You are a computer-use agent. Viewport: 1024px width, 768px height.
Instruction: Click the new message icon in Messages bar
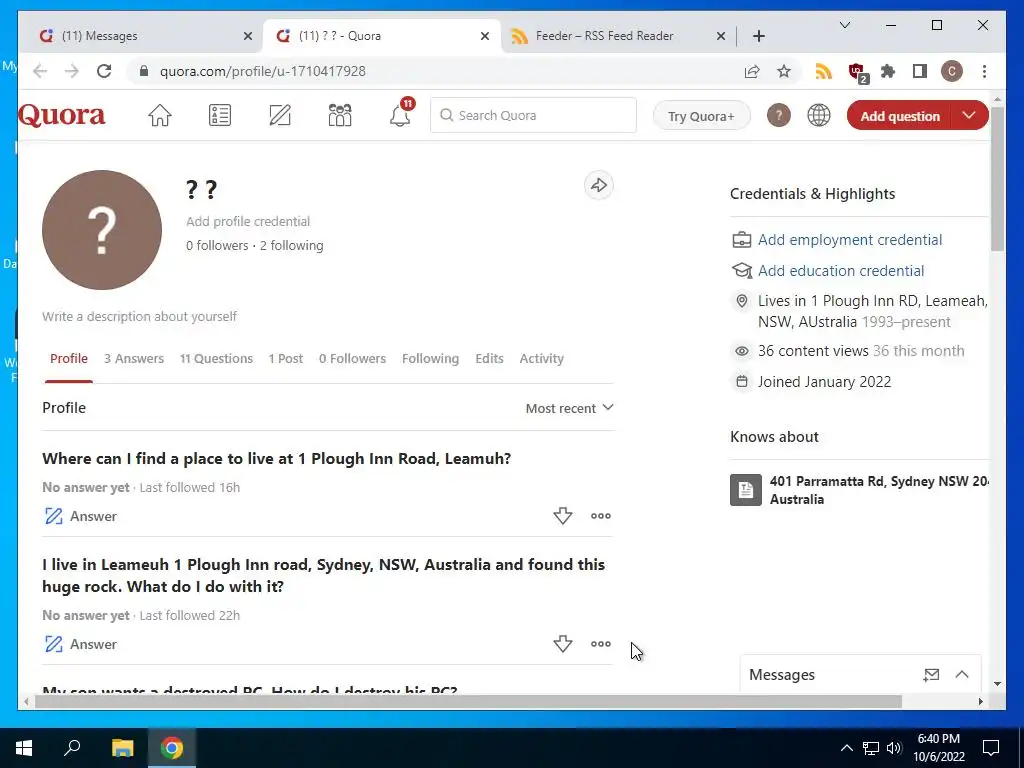click(x=931, y=675)
